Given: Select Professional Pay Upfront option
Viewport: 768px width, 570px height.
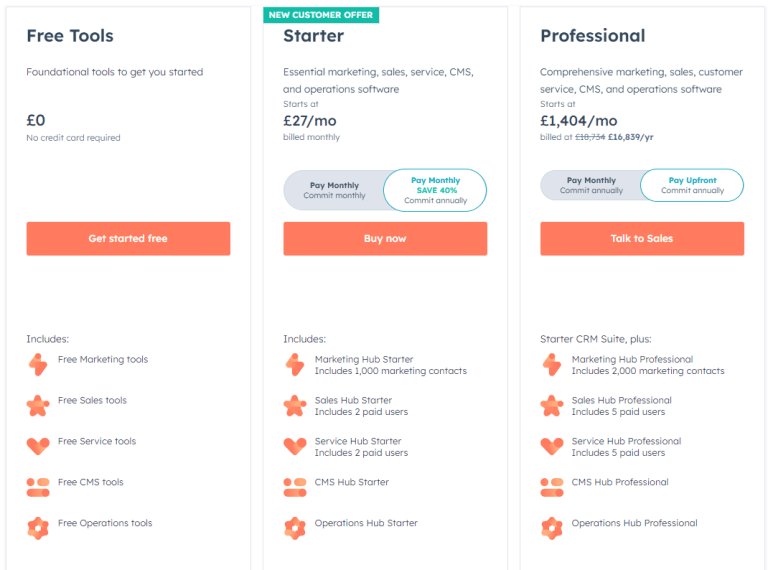Looking at the screenshot, I should (x=692, y=185).
